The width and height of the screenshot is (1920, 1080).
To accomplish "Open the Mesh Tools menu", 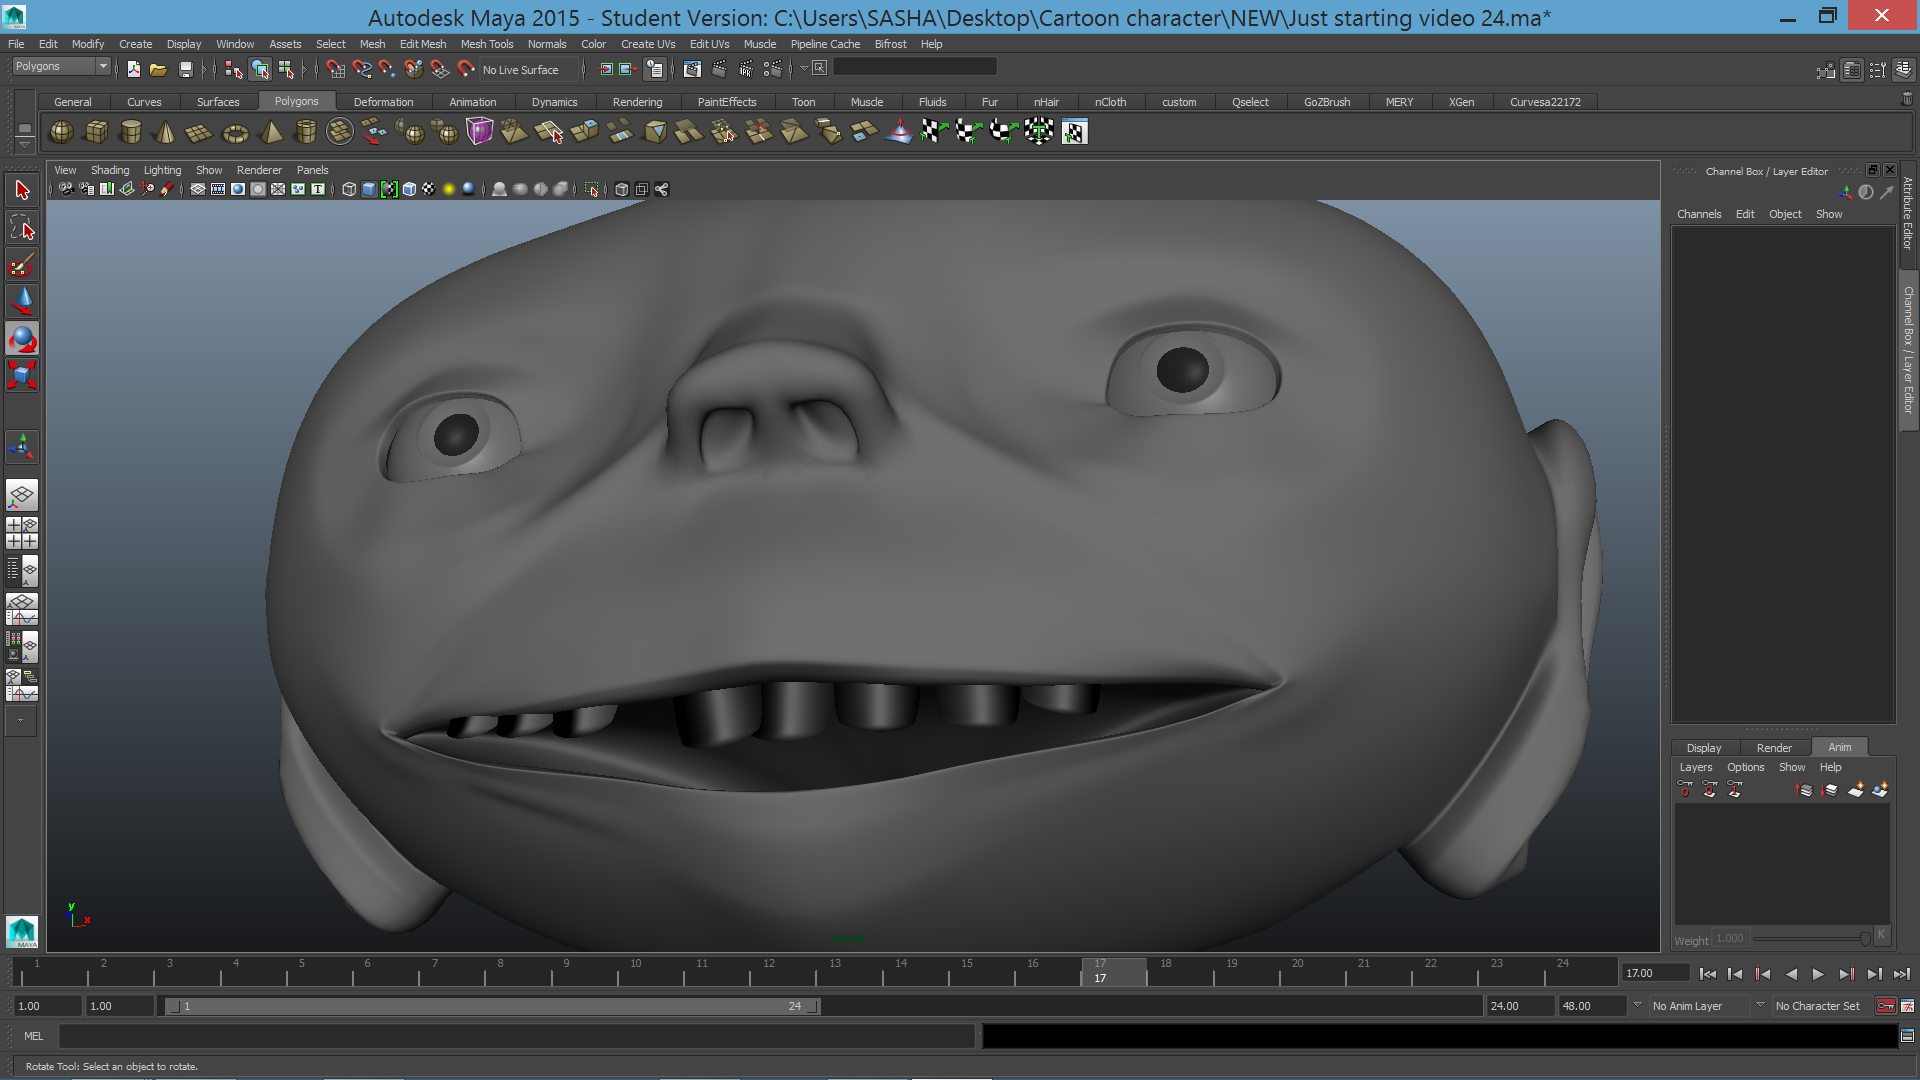I will [x=487, y=44].
